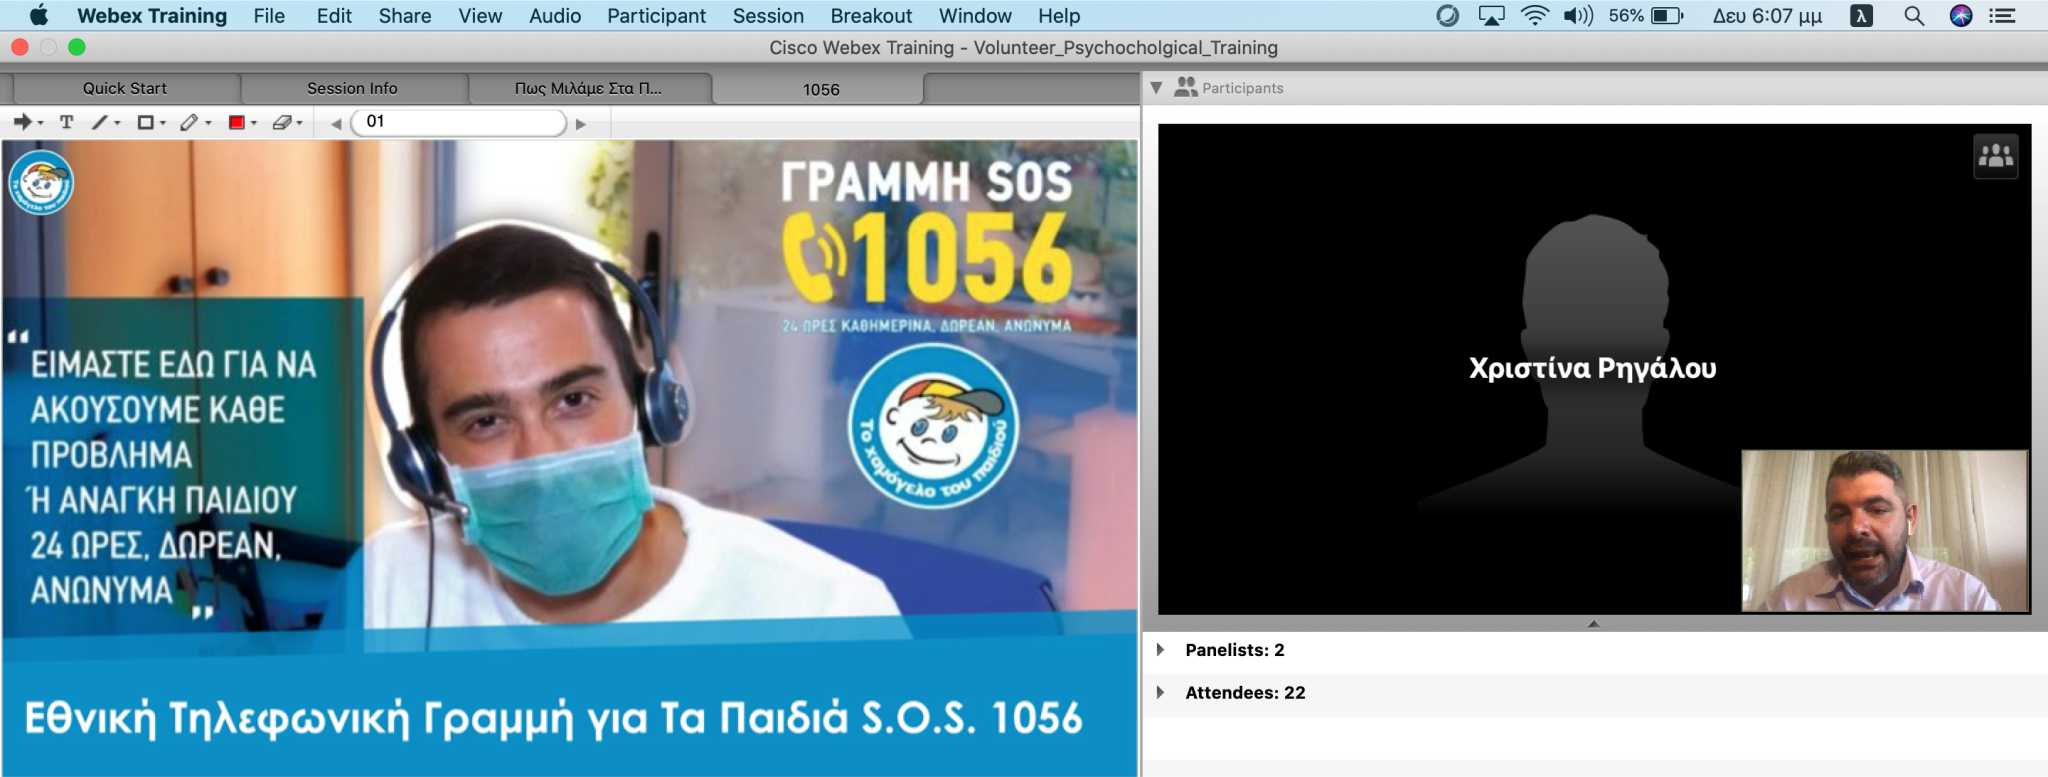Expand the Panelists: 2 list

1160,650
